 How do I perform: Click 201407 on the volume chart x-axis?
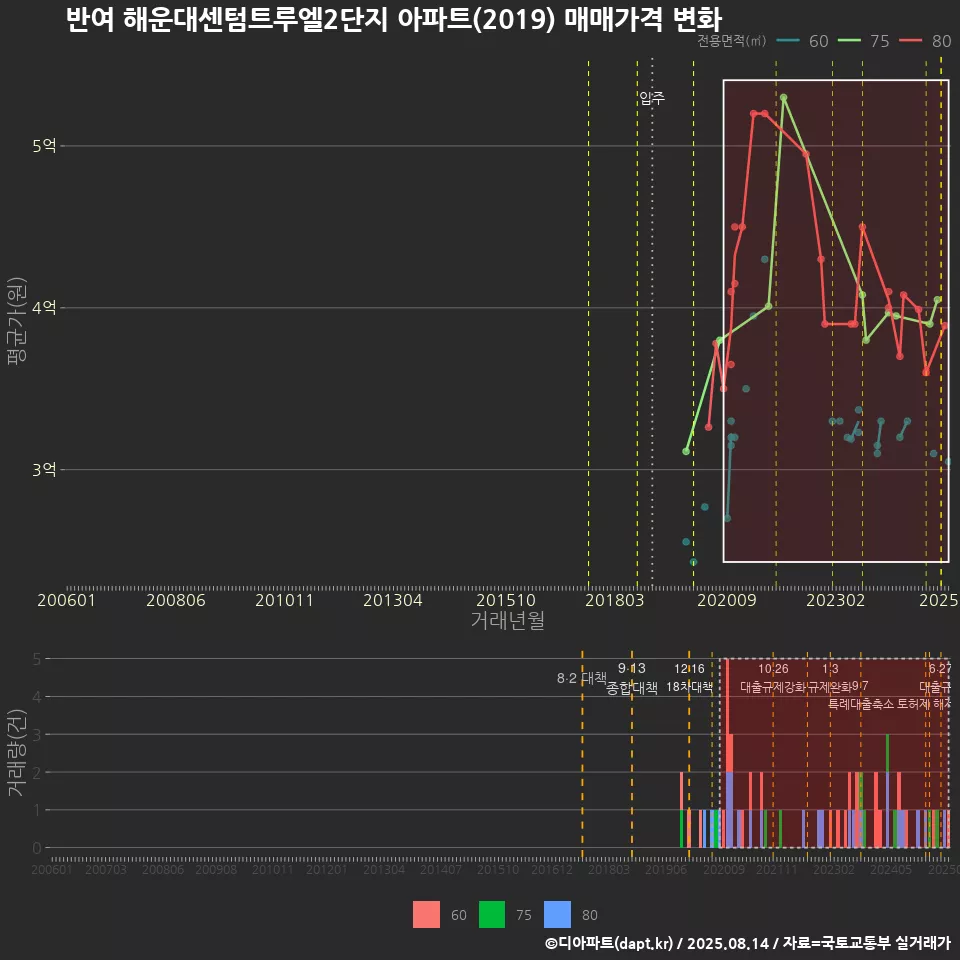click(x=441, y=869)
